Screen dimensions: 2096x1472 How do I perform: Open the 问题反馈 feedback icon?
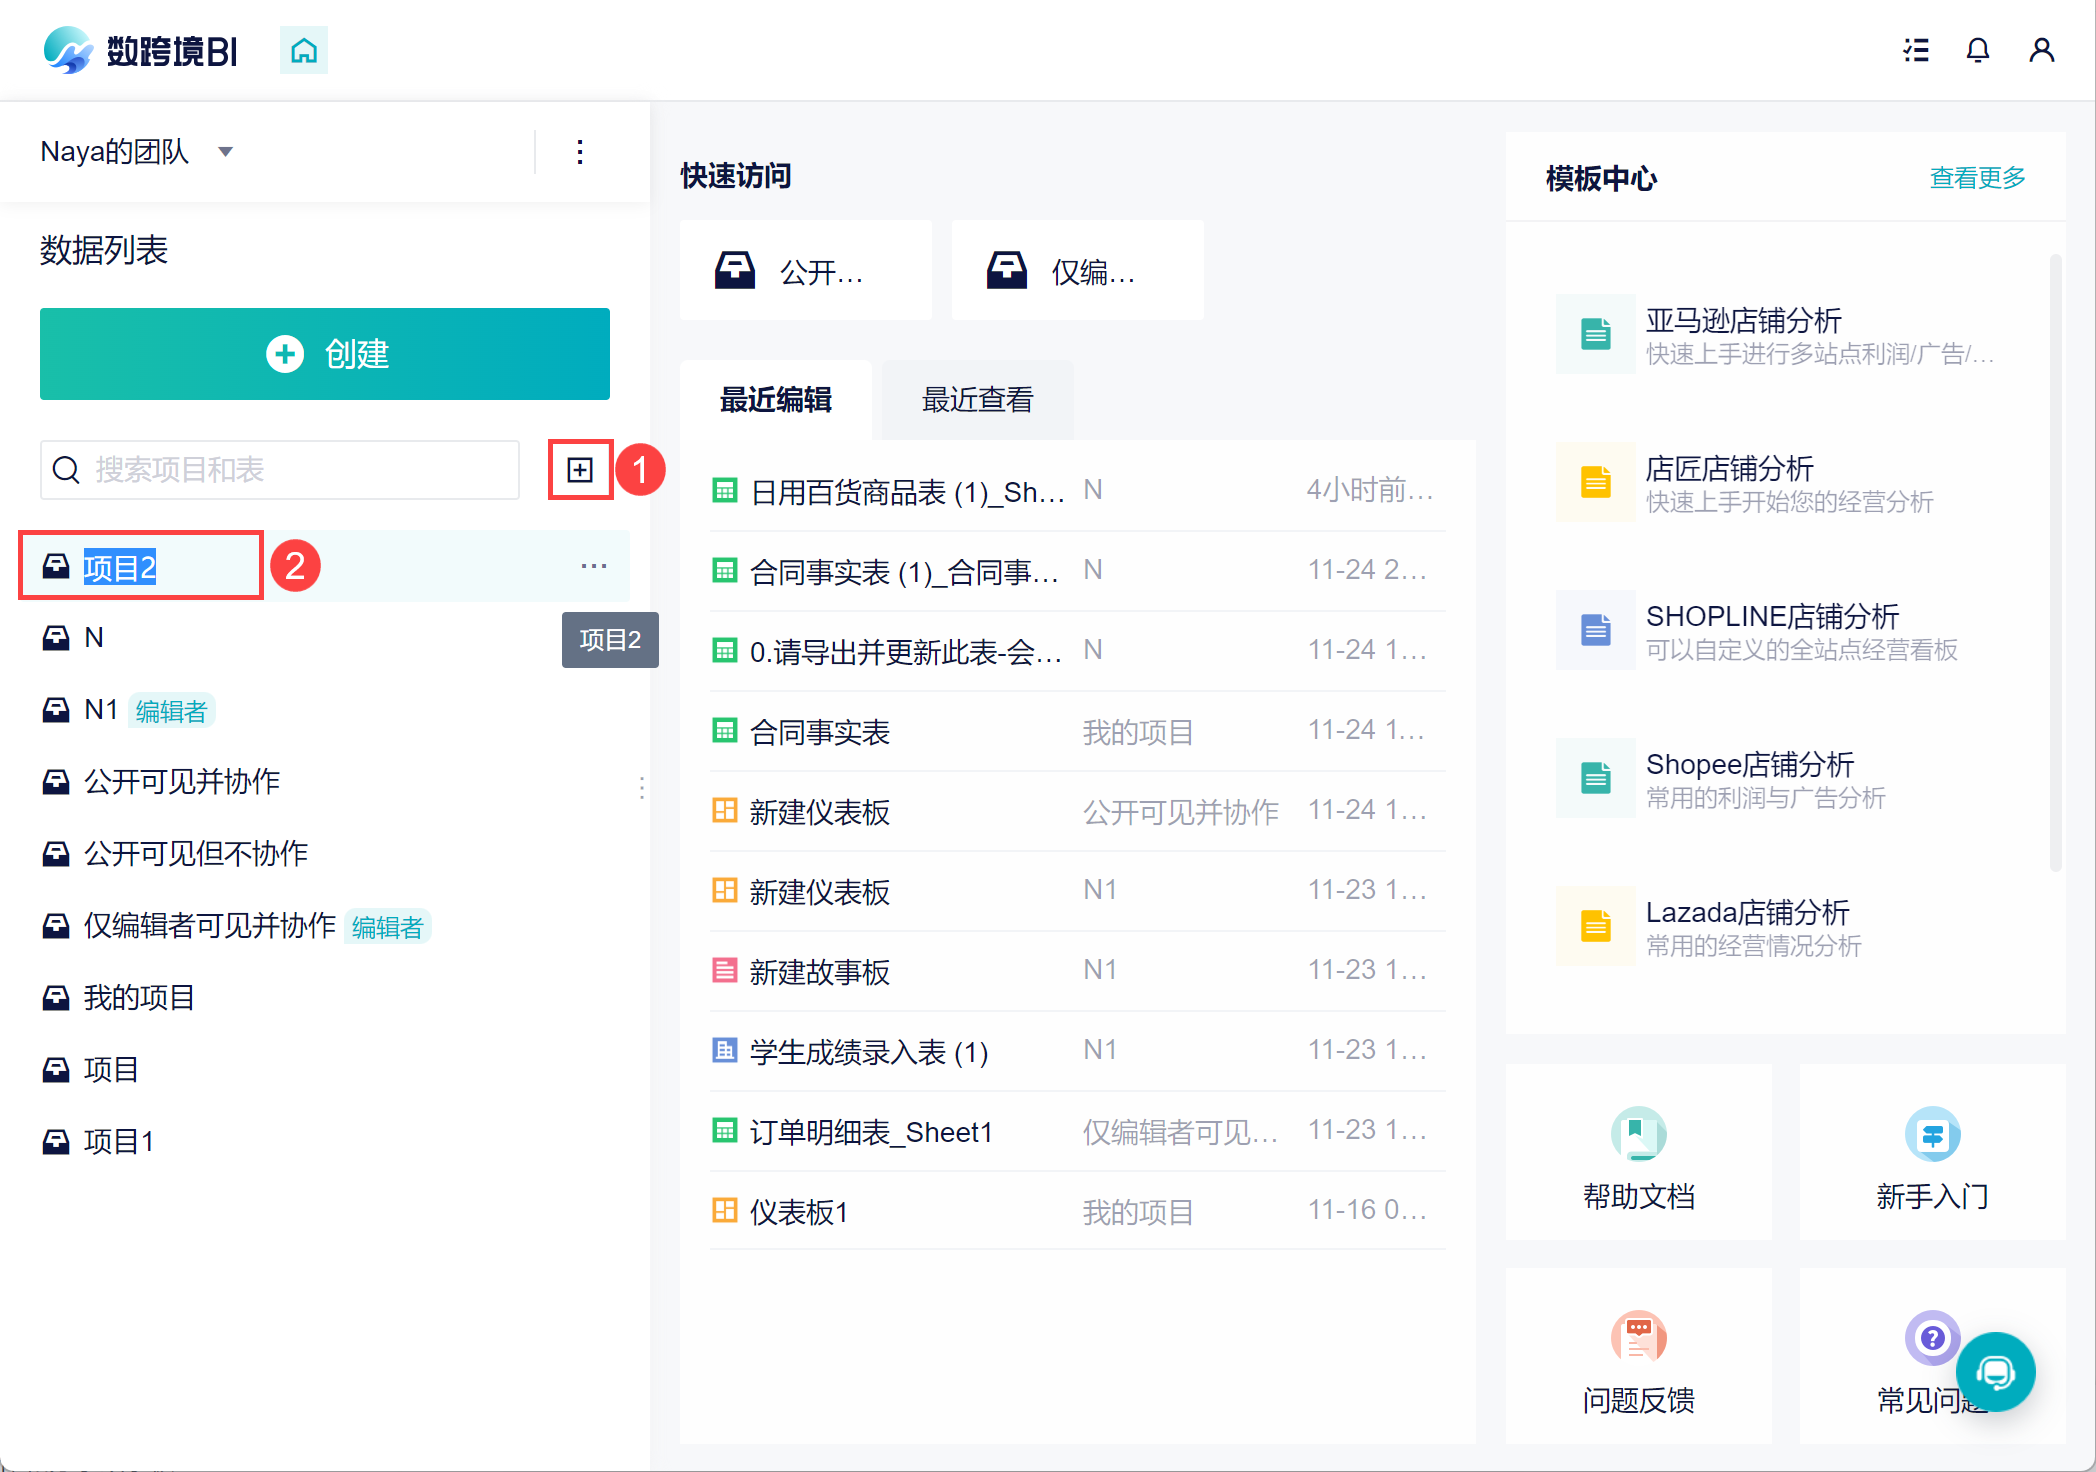1638,1338
